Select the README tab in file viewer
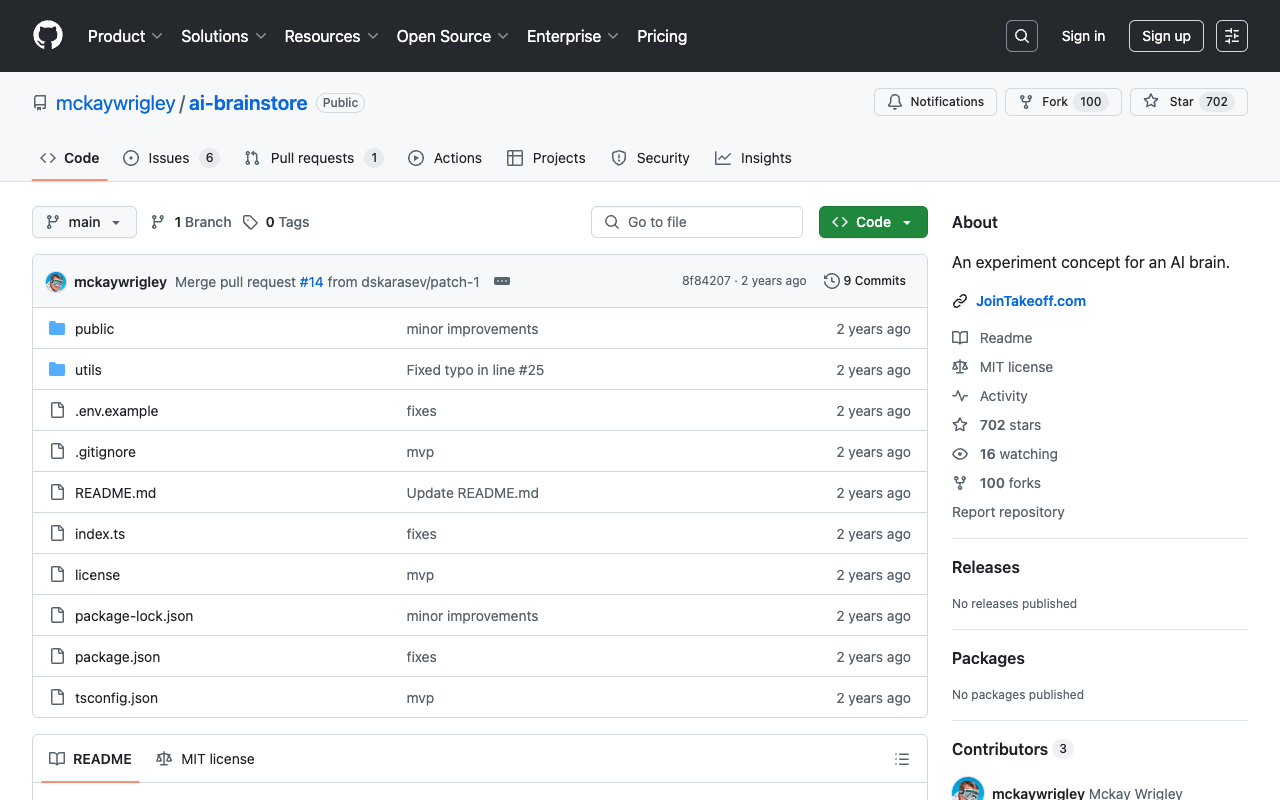The image size is (1280, 800). 90,759
